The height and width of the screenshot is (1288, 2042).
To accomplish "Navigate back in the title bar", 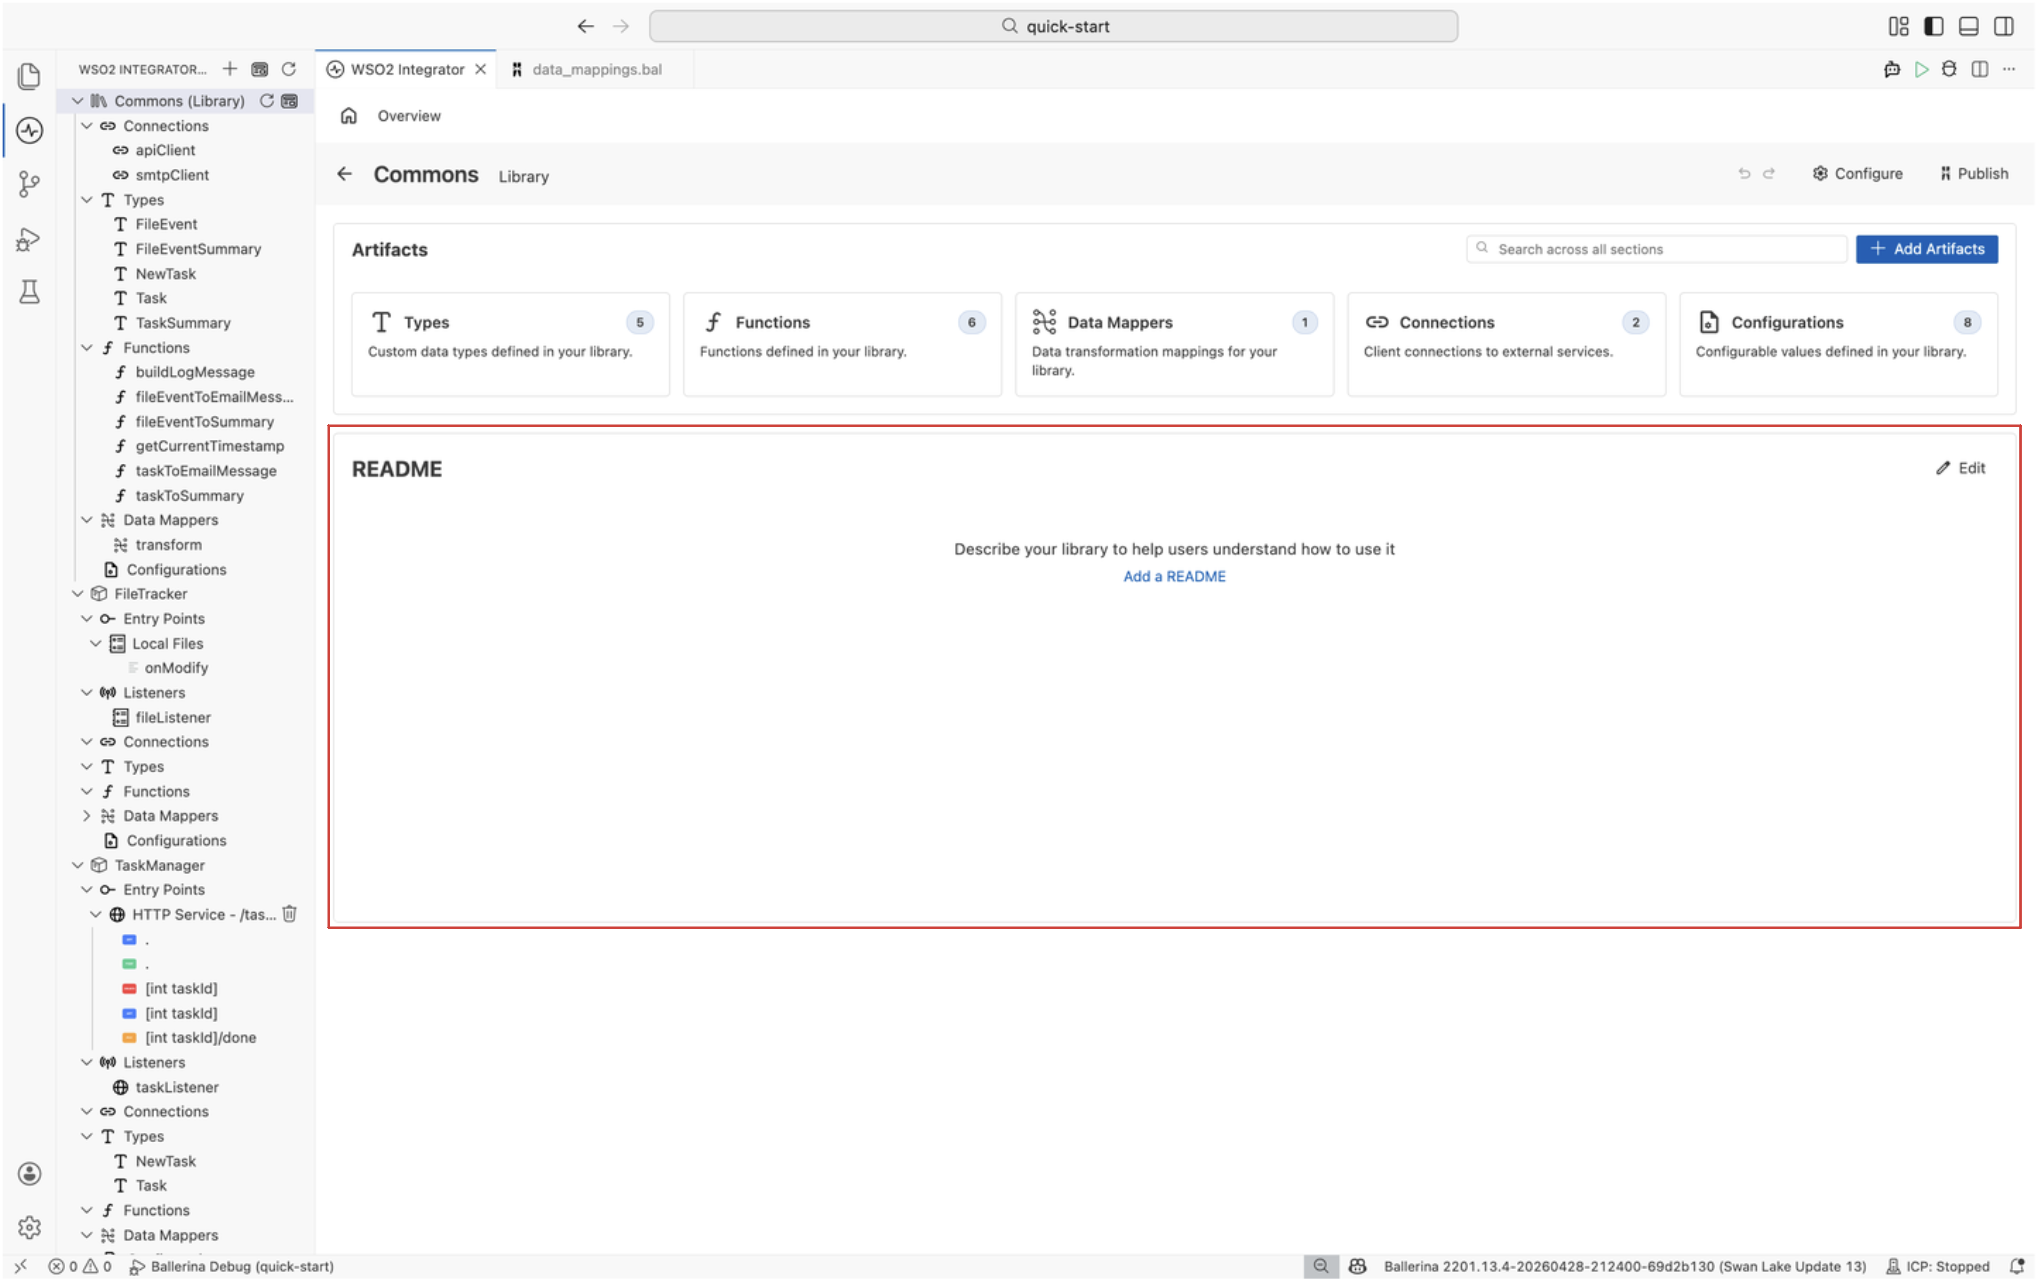I will [586, 26].
